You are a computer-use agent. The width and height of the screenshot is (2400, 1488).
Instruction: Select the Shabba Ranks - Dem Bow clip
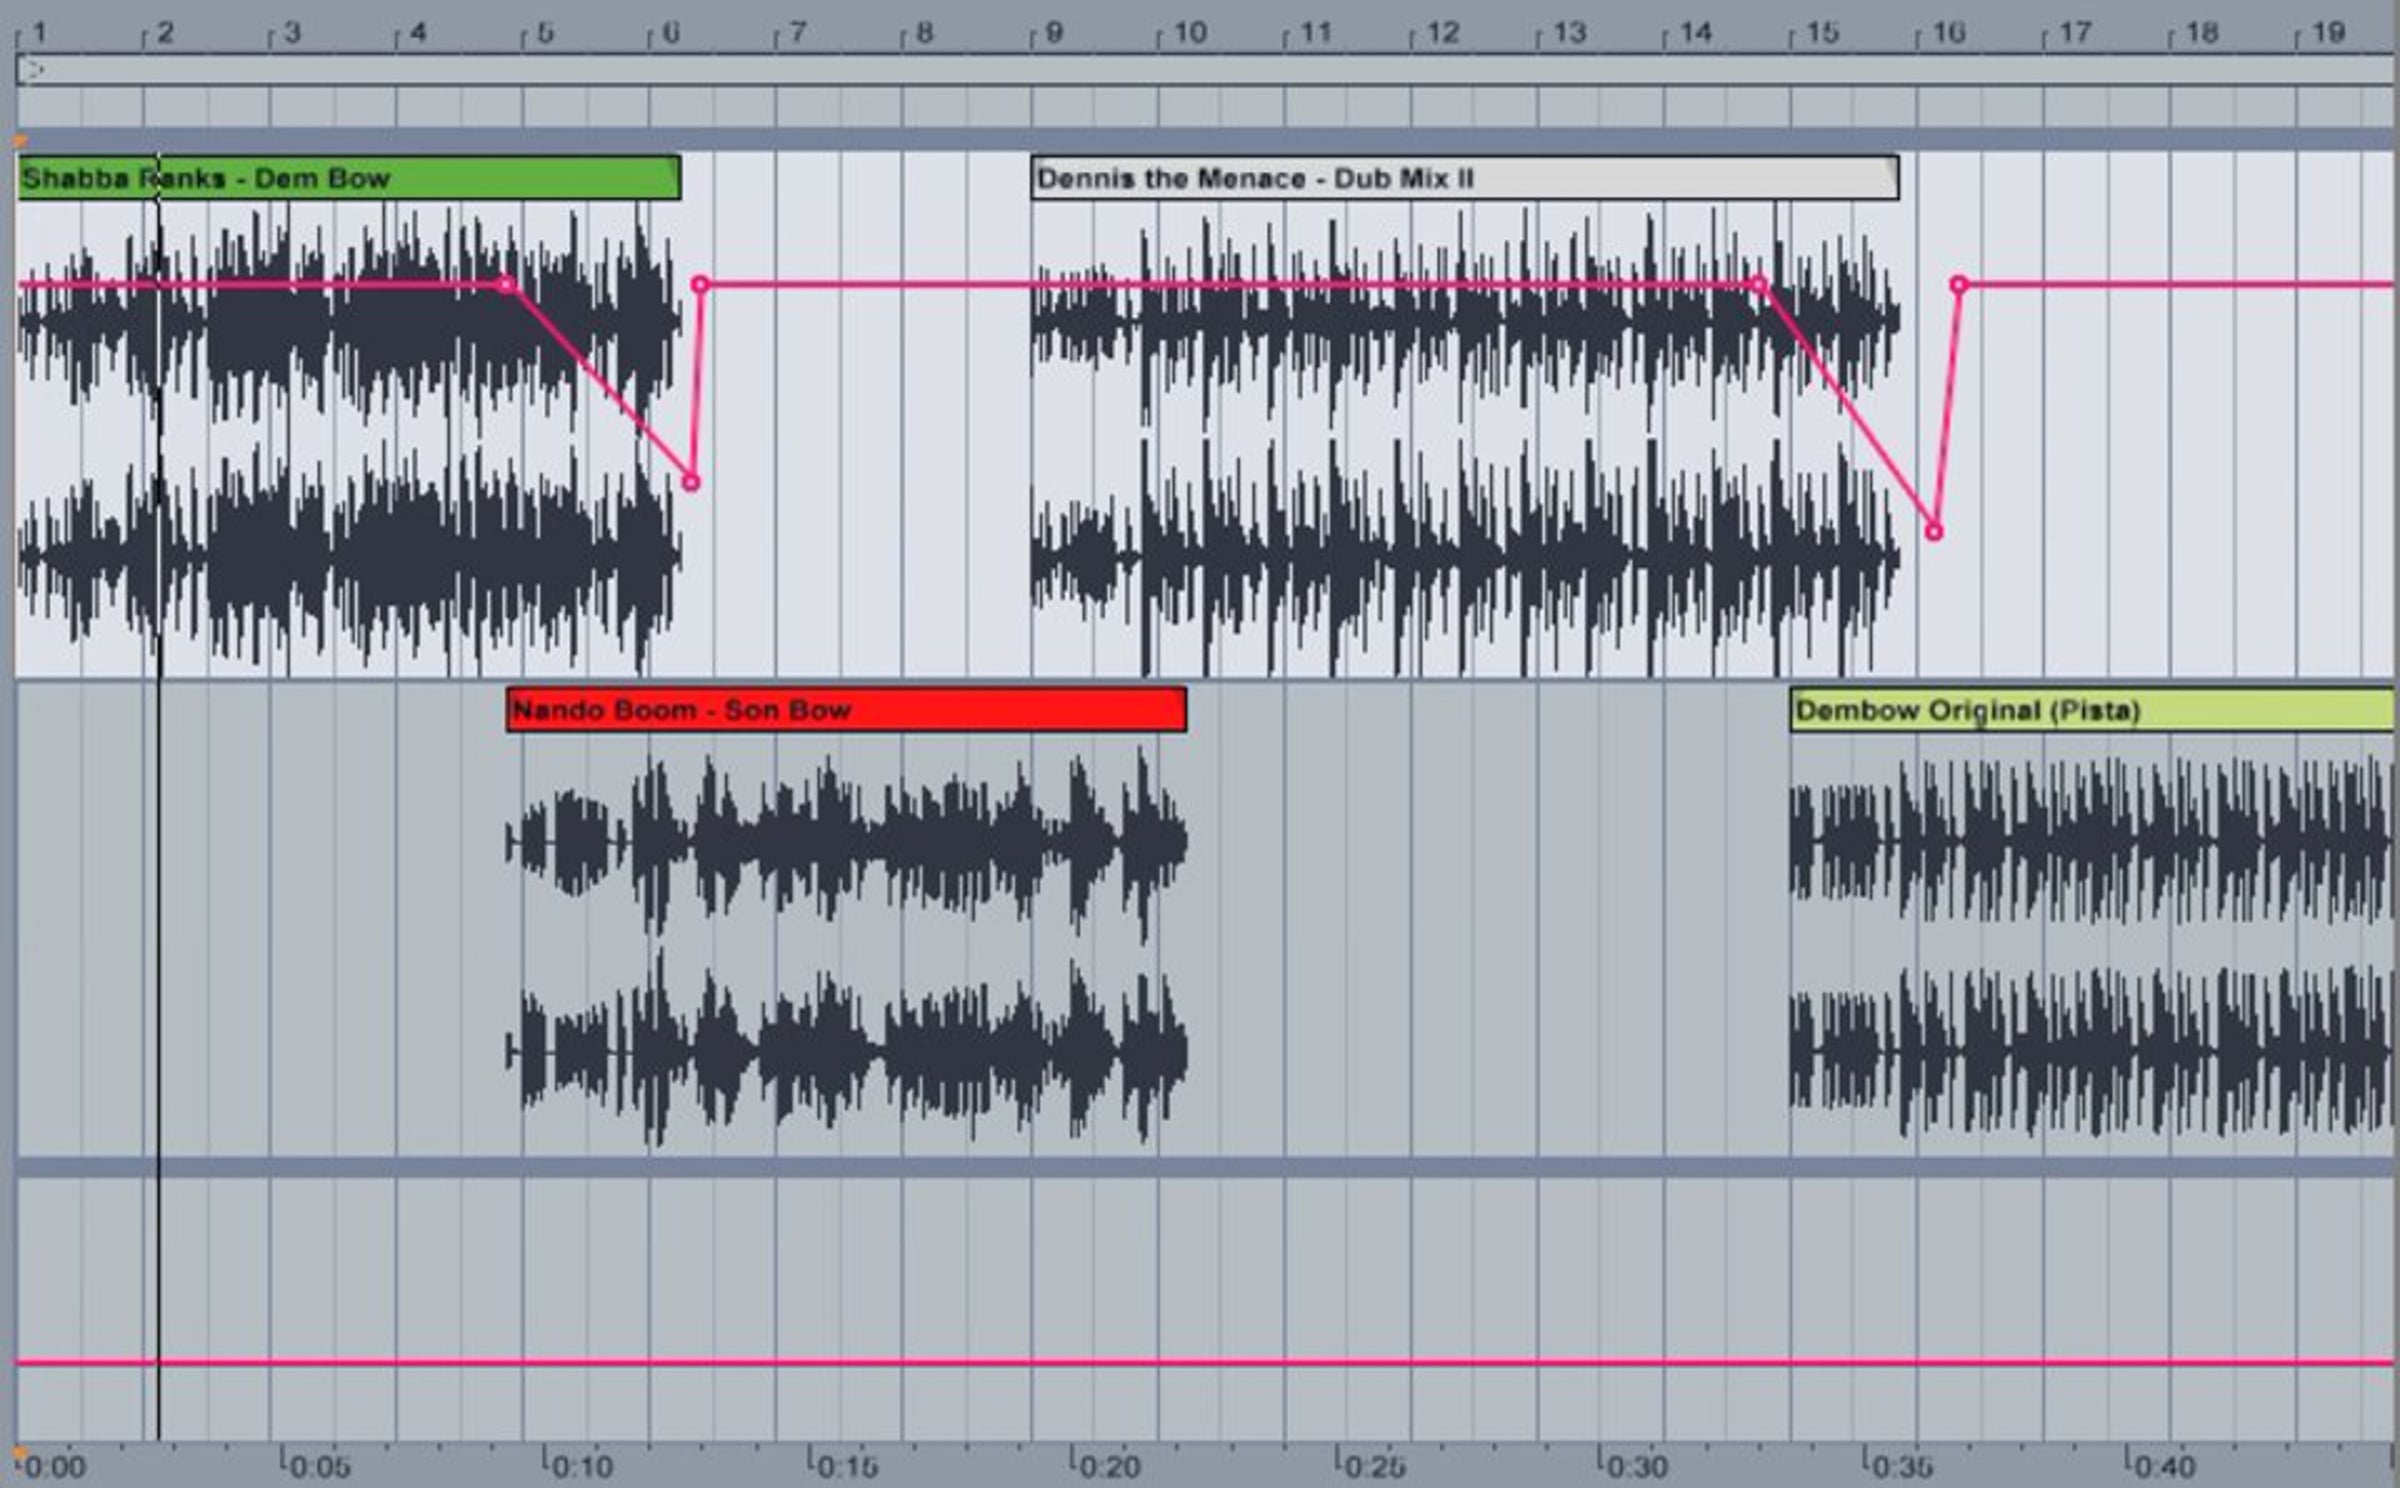pyautogui.click(x=349, y=178)
